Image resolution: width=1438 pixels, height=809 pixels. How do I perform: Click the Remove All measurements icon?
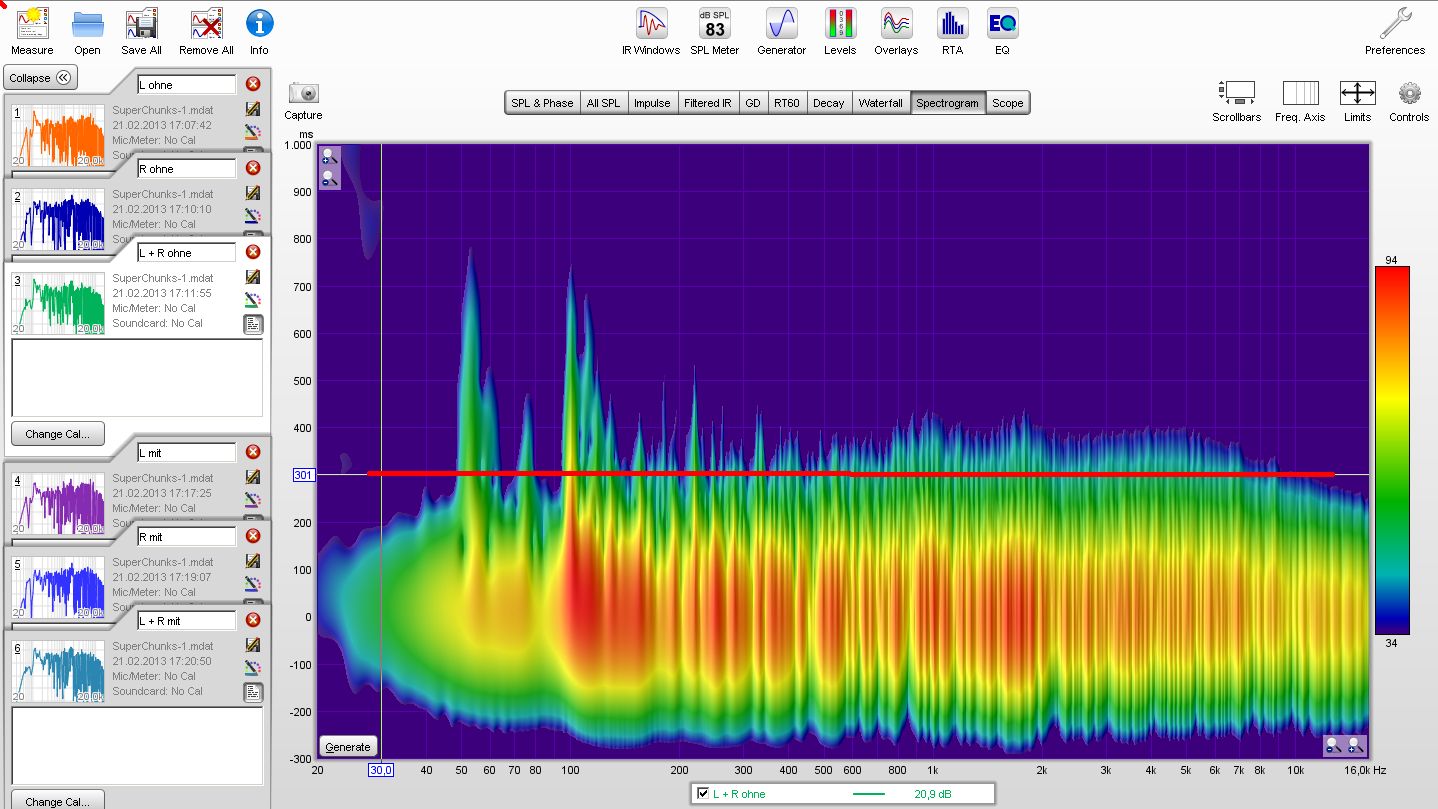tap(206, 30)
